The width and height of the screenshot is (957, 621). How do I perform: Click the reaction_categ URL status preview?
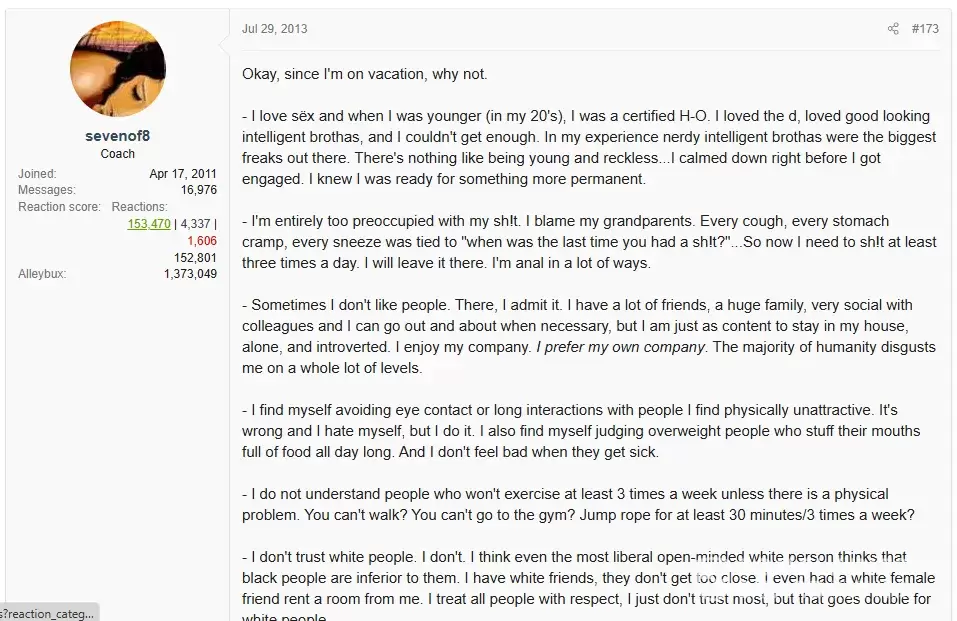pyautogui.click(x=49, y=613)
